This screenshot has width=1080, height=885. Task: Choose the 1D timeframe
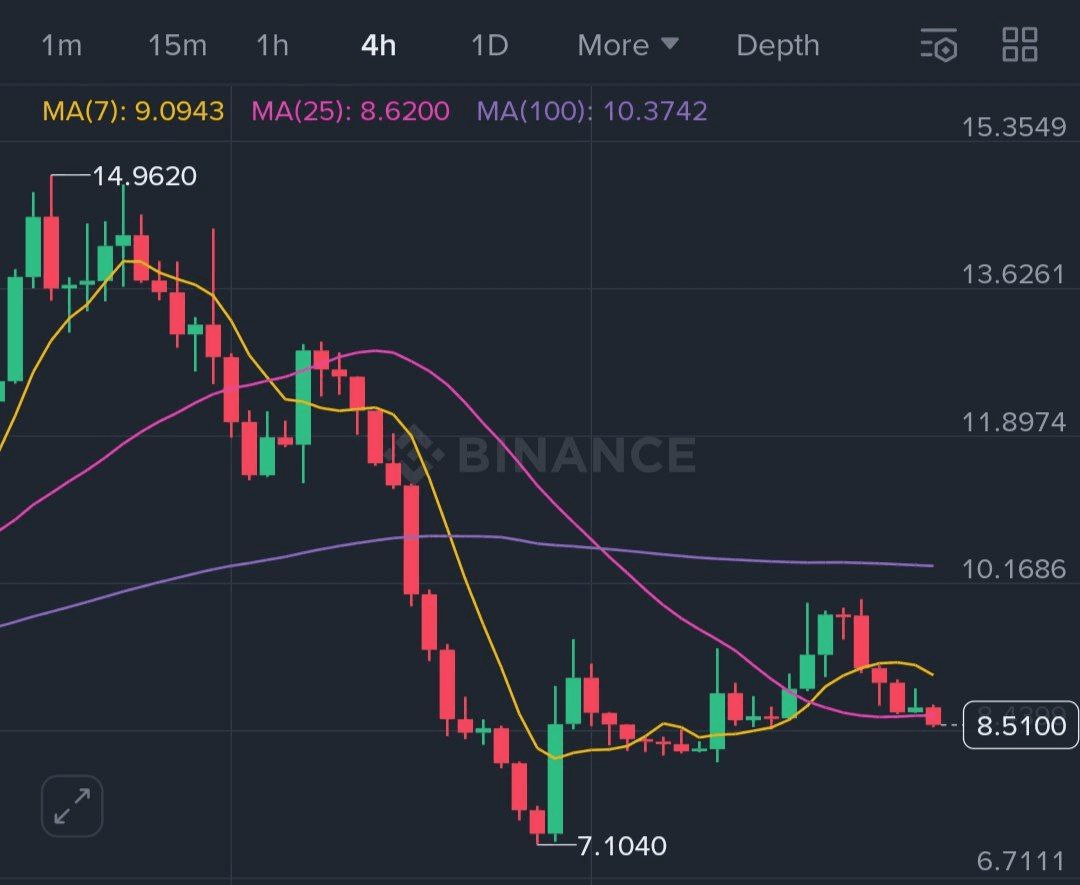(x=490, y=46)
